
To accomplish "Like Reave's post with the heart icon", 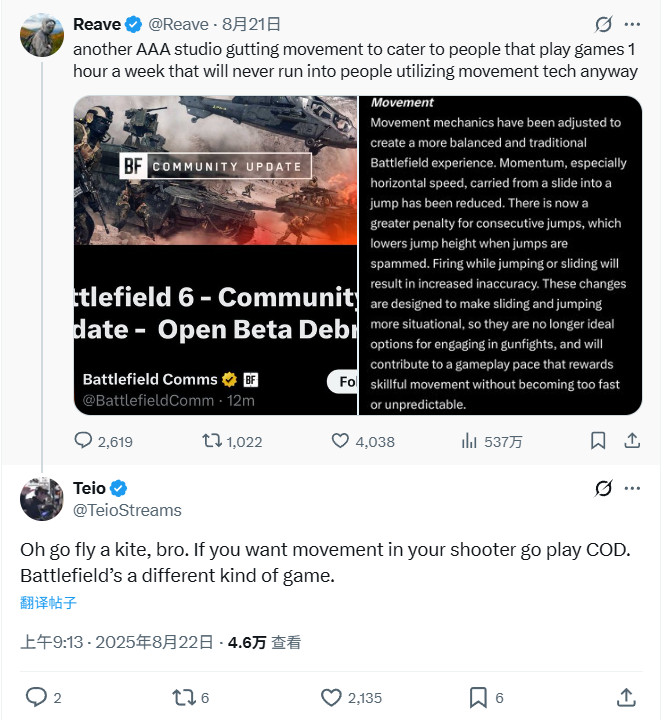I will [340, 441].
